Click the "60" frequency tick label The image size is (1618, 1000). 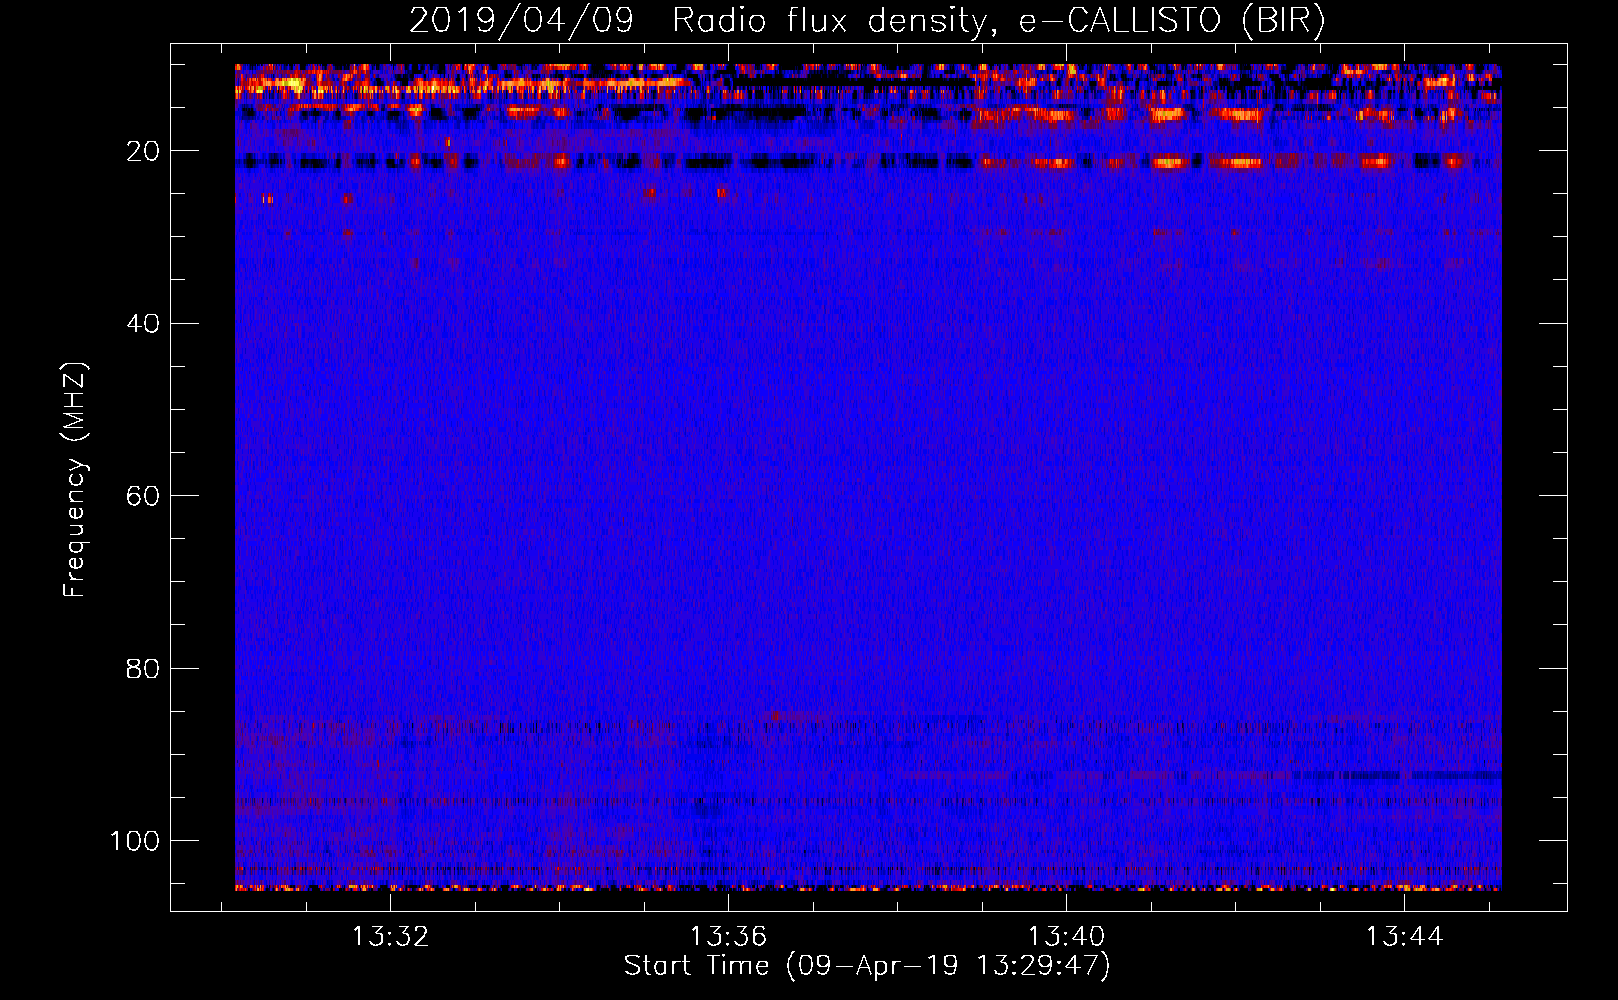point(143,496)
